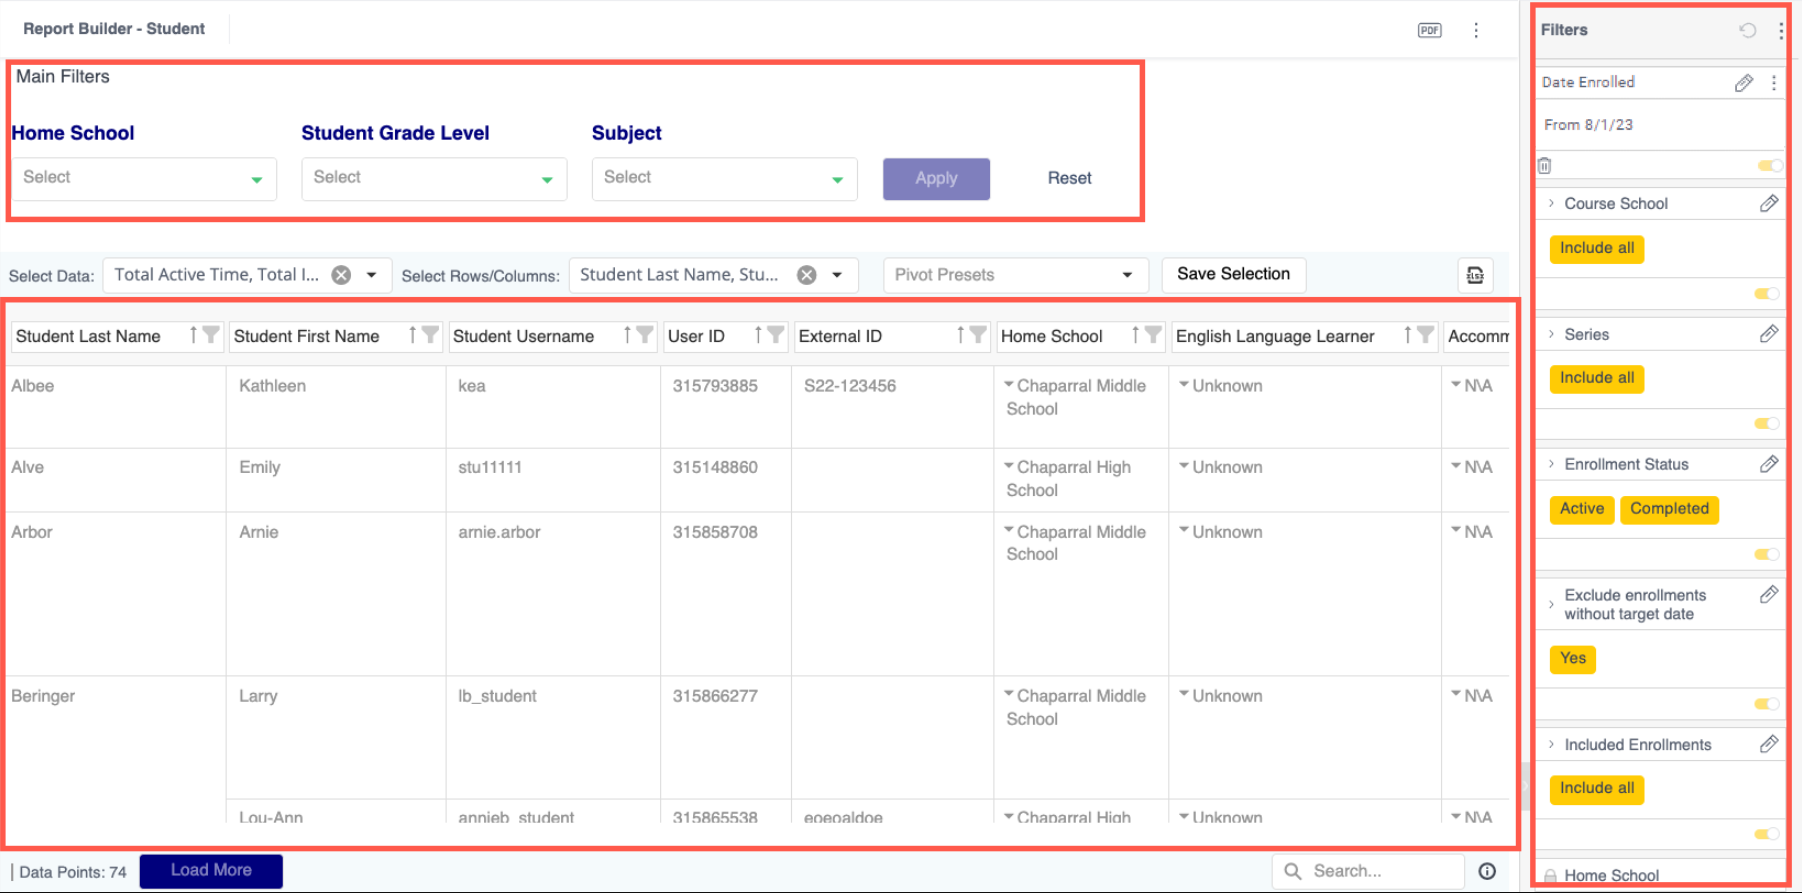Image resolution: width=1802 pixels, height=893 pixels.
Task: Select External ID S22-123456 cell
Action: tap(893, 407)
